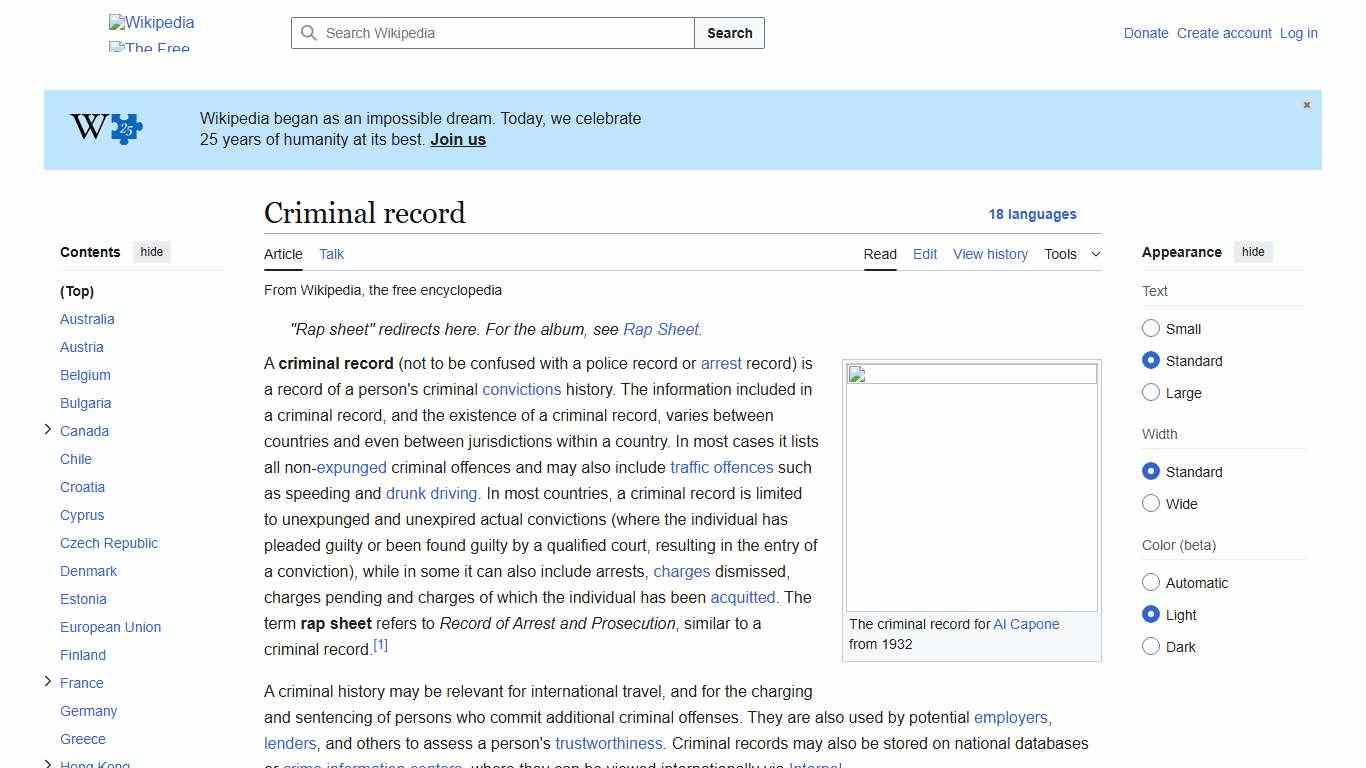Dismiss the celebration banner with the × icon
Viewport: 1366px width, 768px height.
(1306, 104)
